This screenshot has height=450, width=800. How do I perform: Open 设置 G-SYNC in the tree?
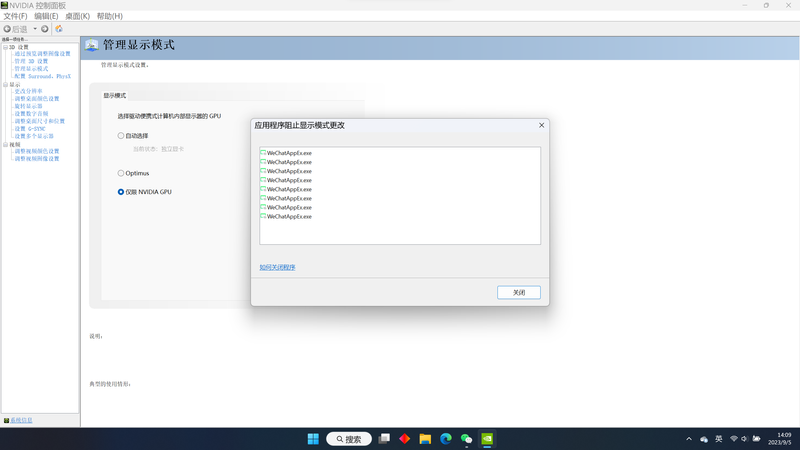30,129
